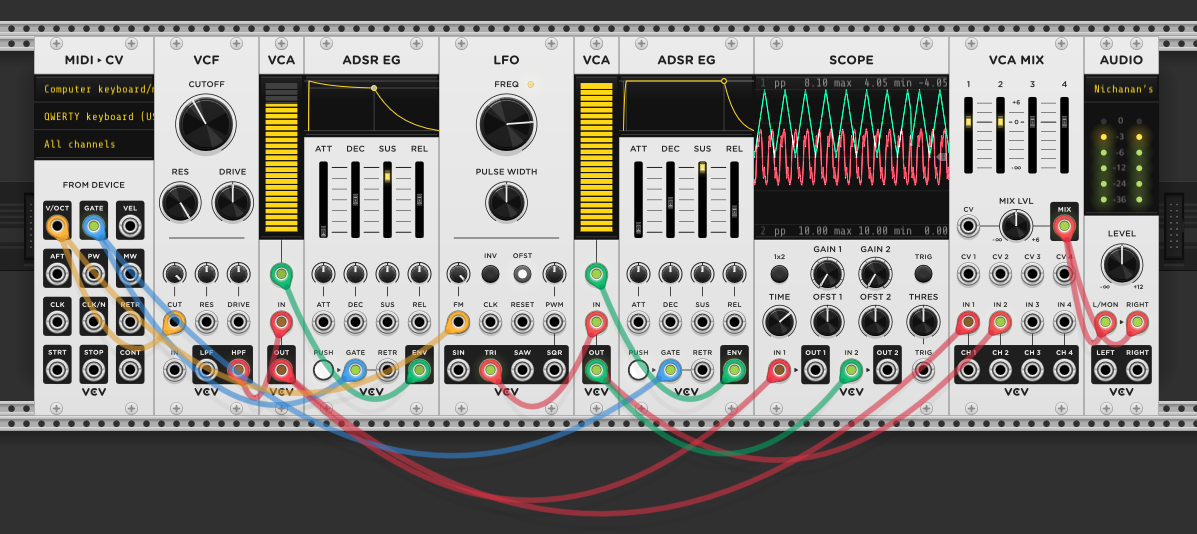Image resolution: width=1197 pixels, height=534 pixels.
Task: Click the Scope GAIN 1 knob
Action: coord(828,274)
